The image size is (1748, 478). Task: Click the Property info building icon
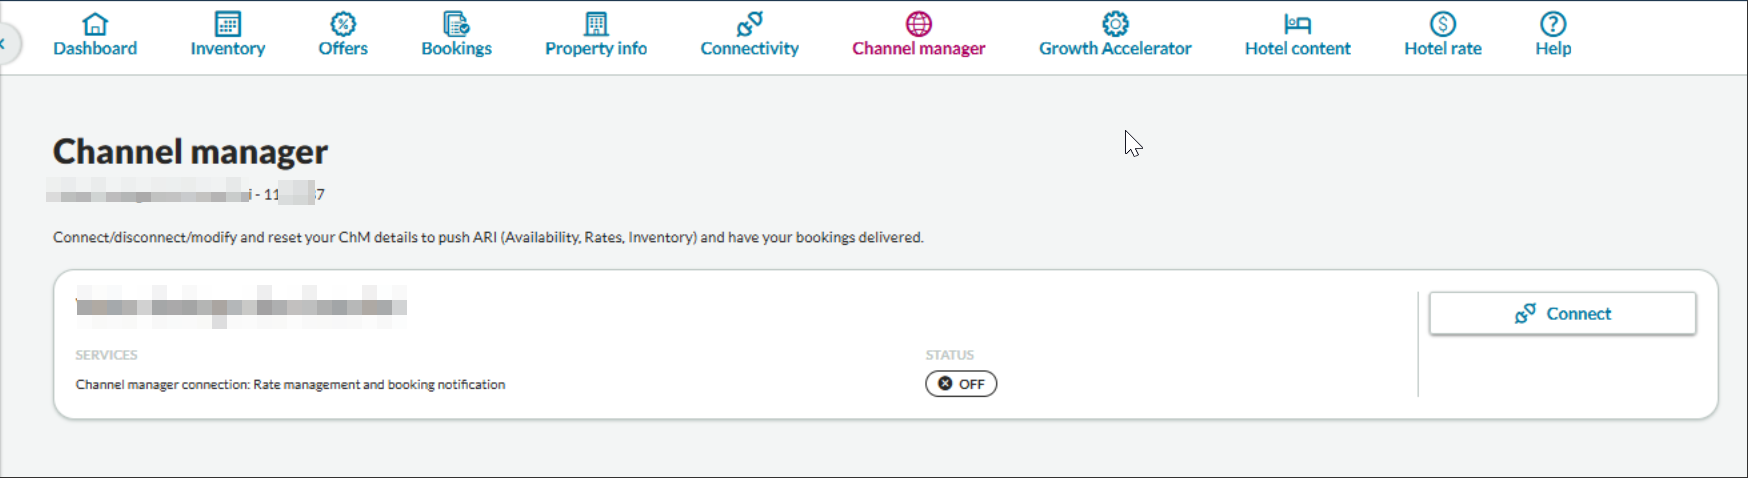point(596,23)
